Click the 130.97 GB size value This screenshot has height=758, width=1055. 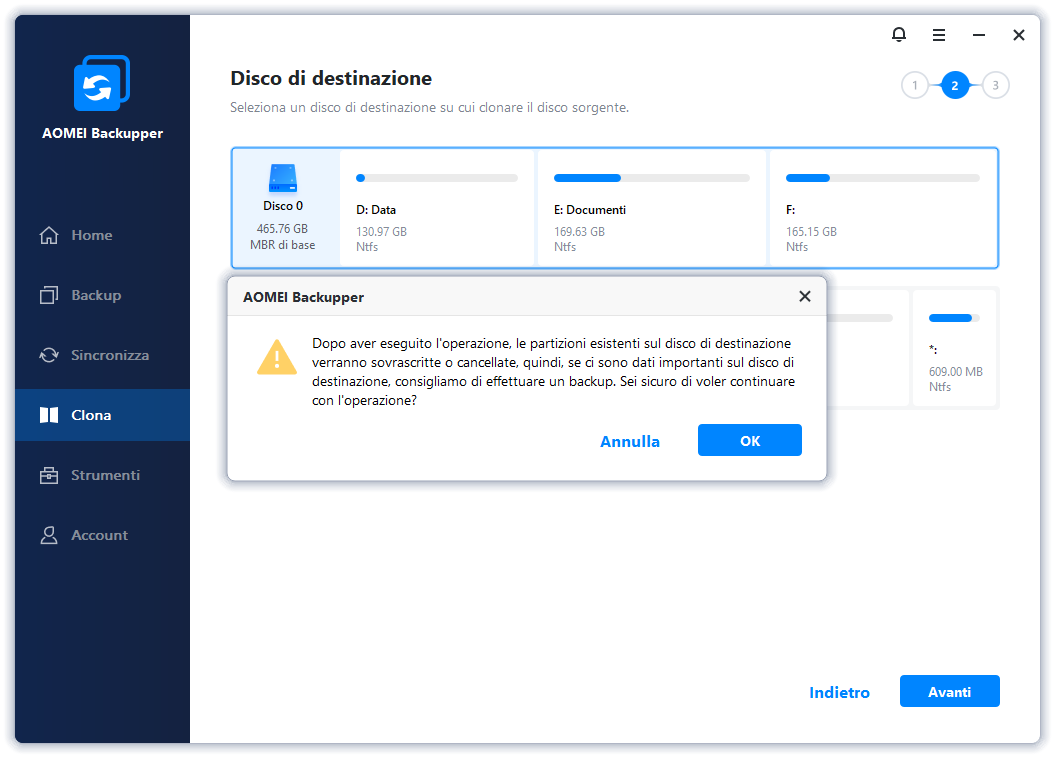(381, 231)
